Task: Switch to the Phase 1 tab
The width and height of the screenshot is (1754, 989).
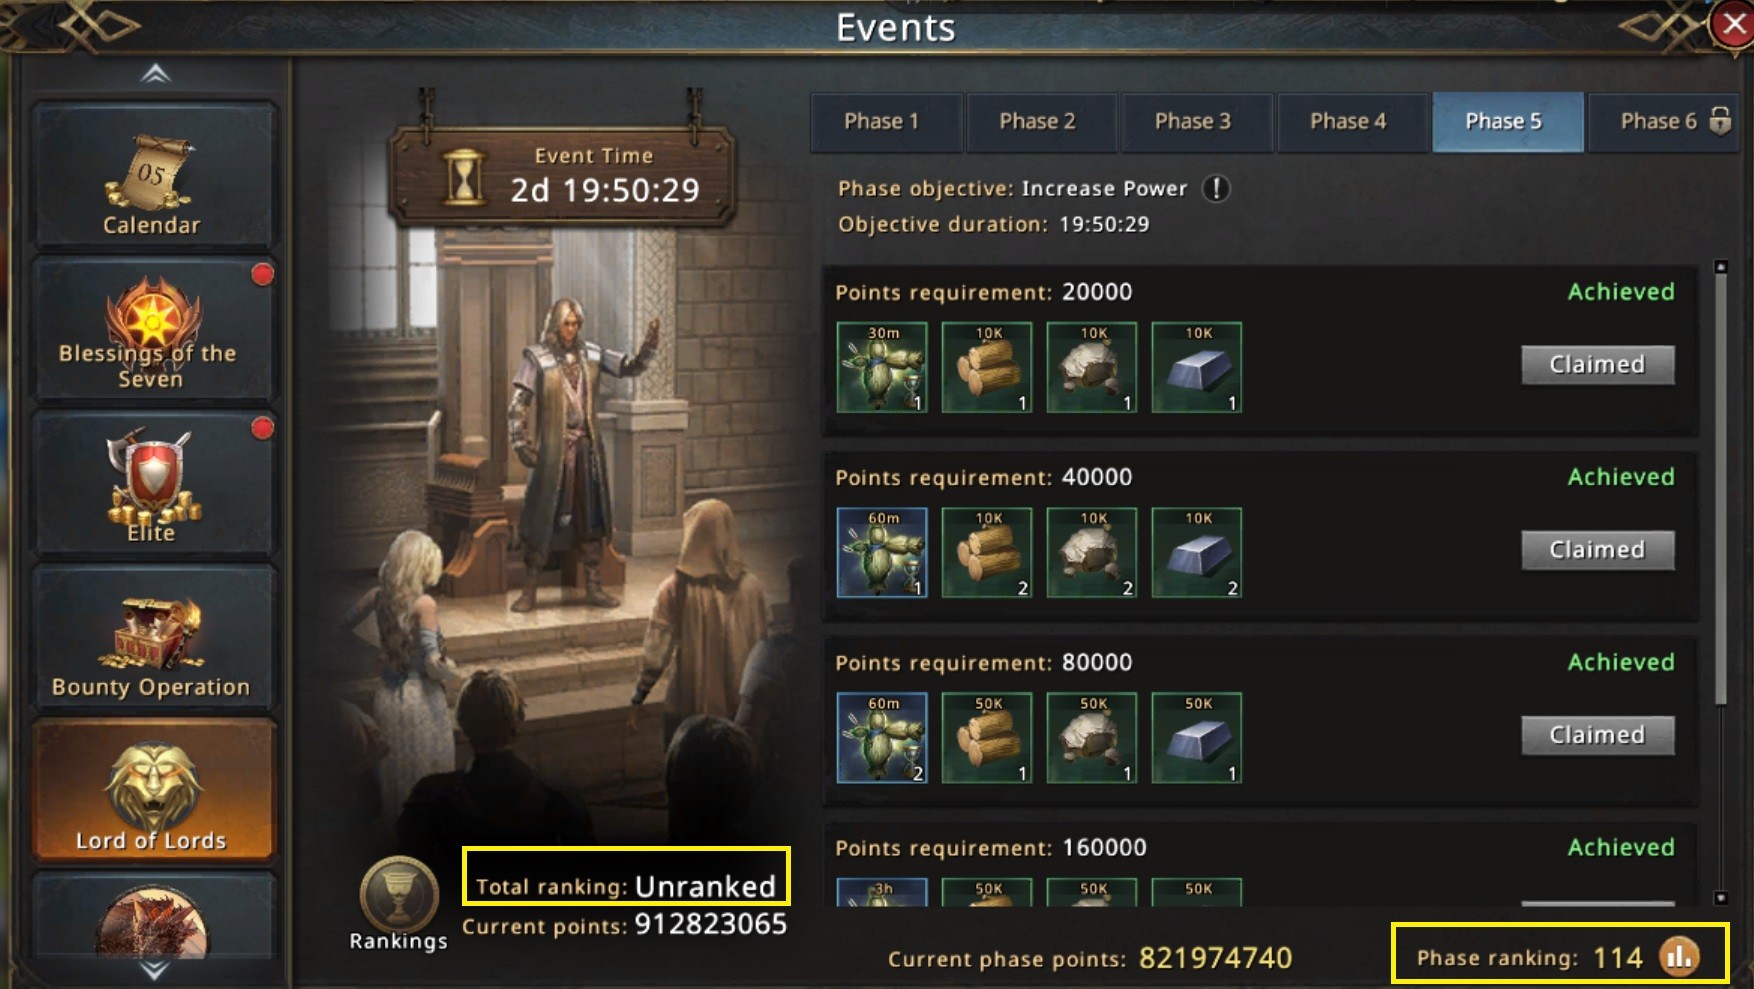Action: [882, 122]
